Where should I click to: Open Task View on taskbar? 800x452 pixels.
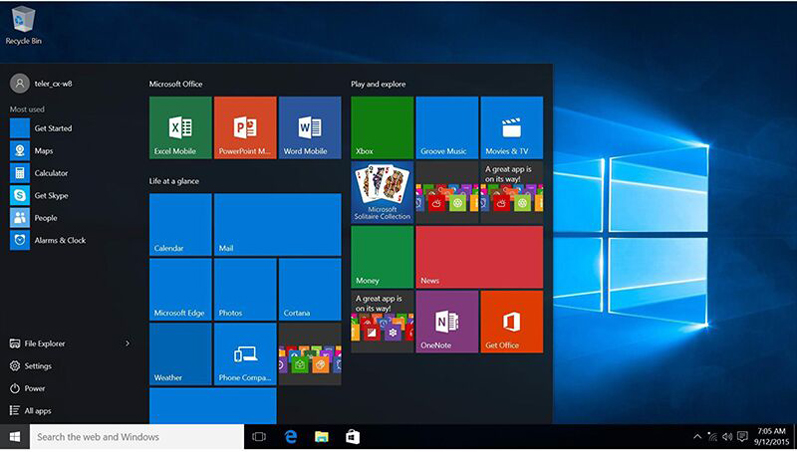coord(259,437)
